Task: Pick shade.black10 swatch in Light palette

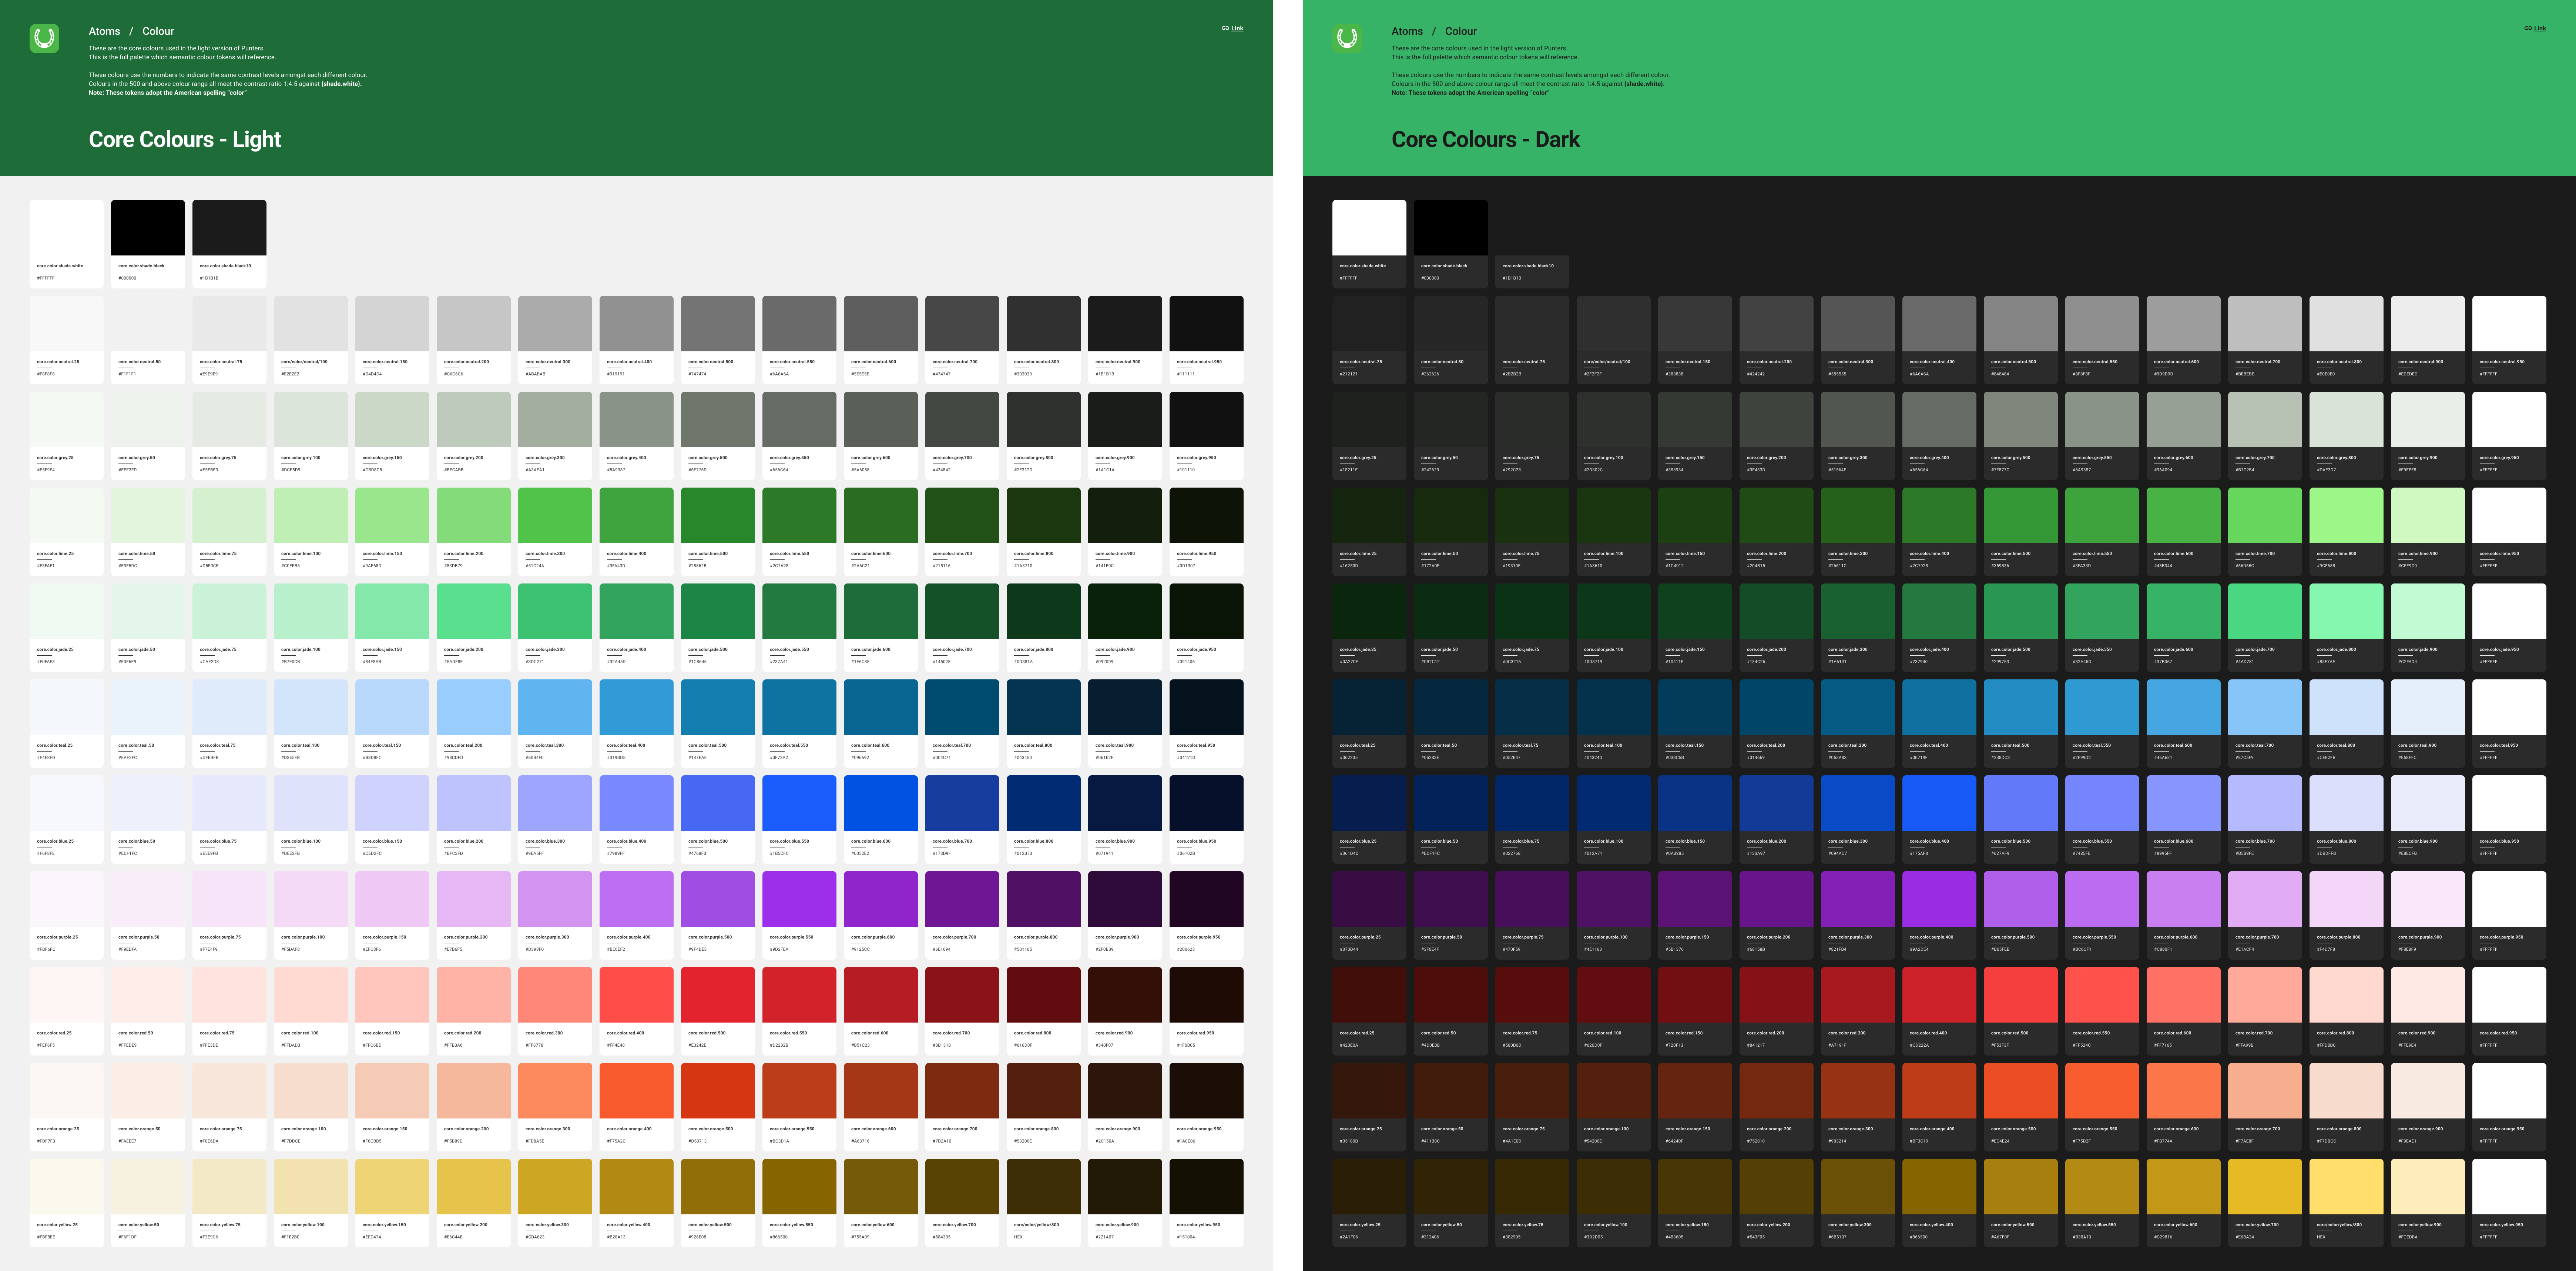Action: click(x=229, y=228)
